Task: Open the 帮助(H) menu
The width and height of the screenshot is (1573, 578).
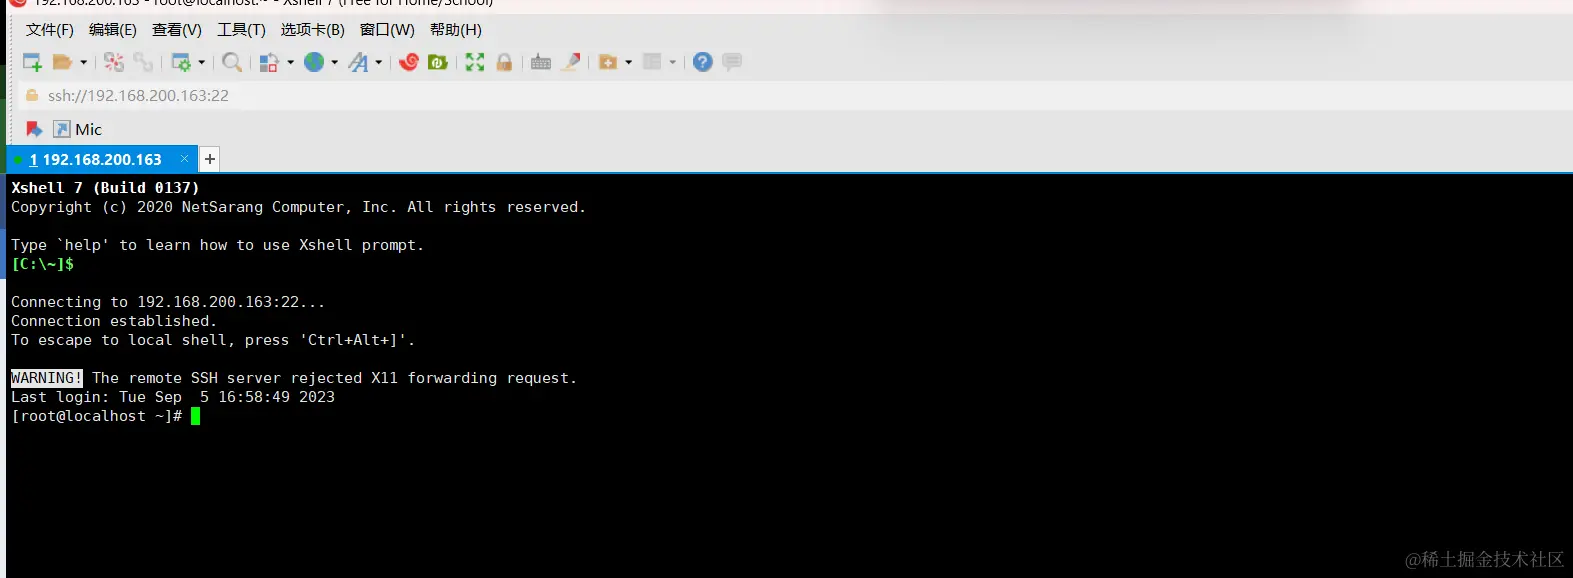Action: tap(456, 30)
